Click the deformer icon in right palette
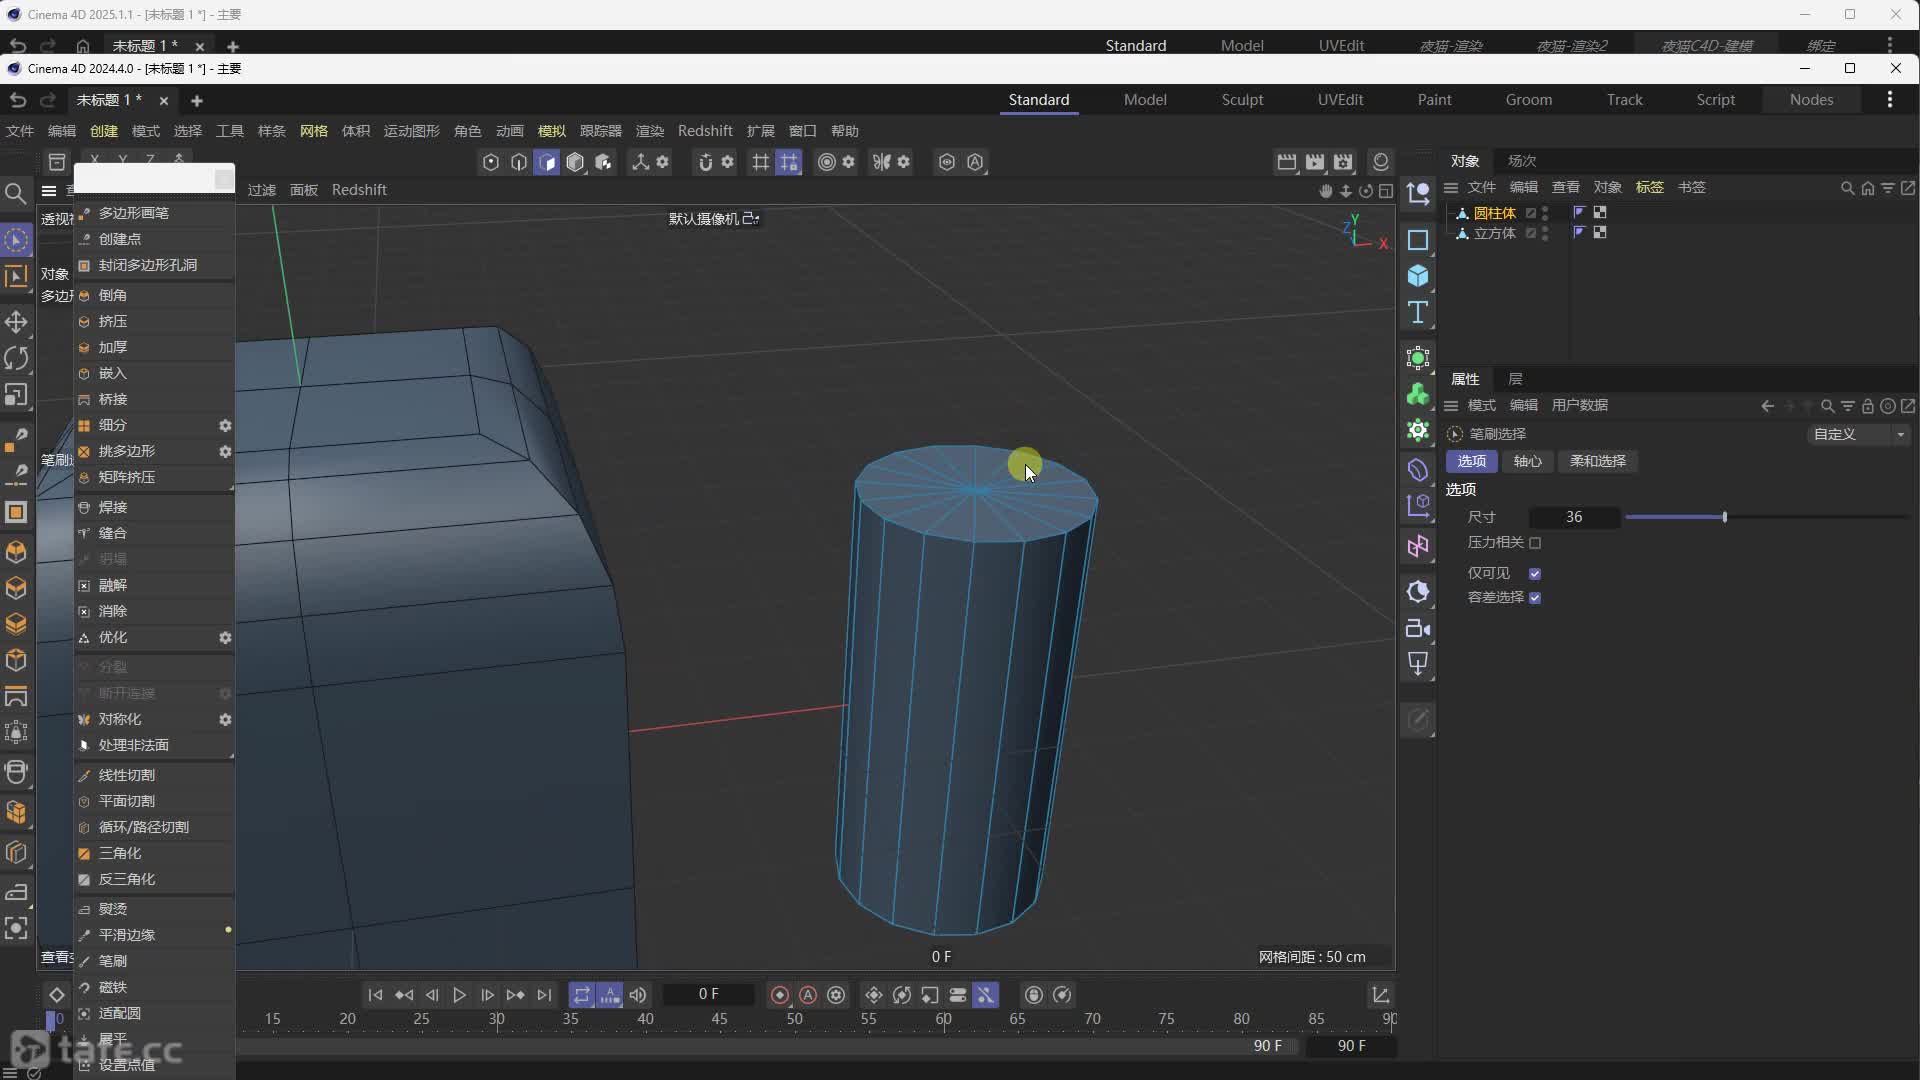Viewport: 1920px width, 1080px height. 1418,470
